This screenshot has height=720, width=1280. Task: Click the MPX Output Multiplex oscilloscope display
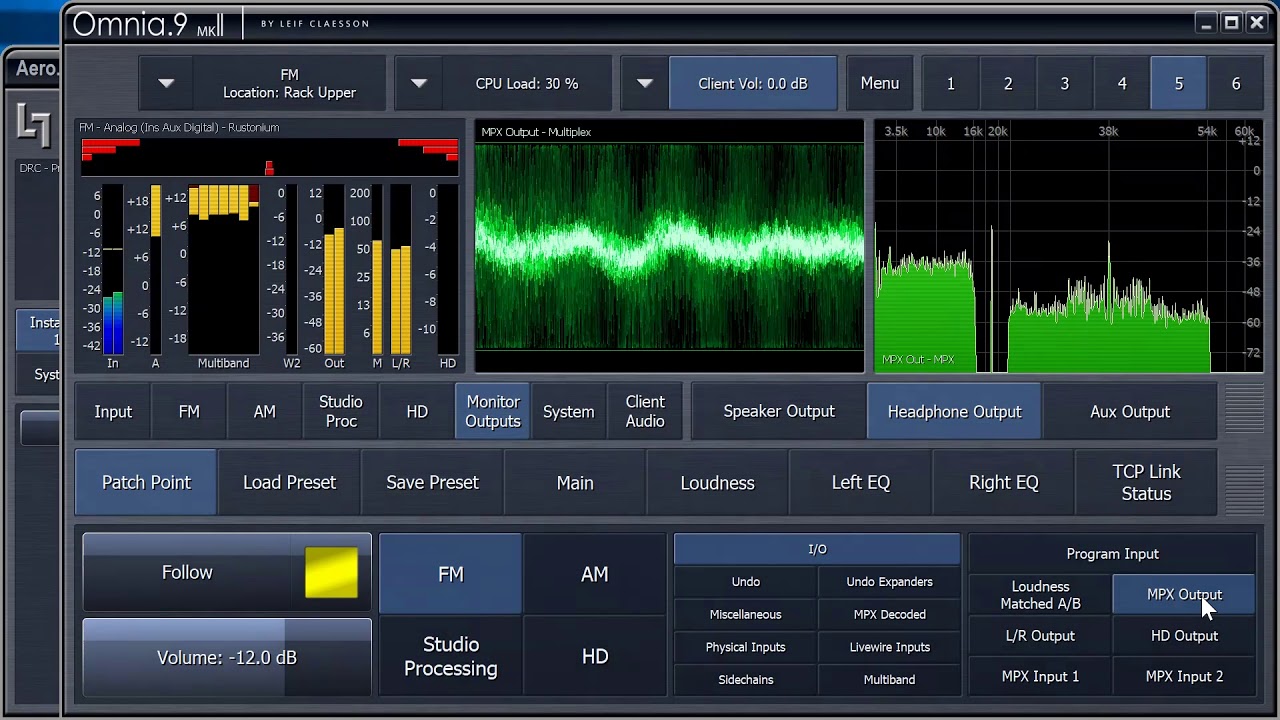[669, 246]
